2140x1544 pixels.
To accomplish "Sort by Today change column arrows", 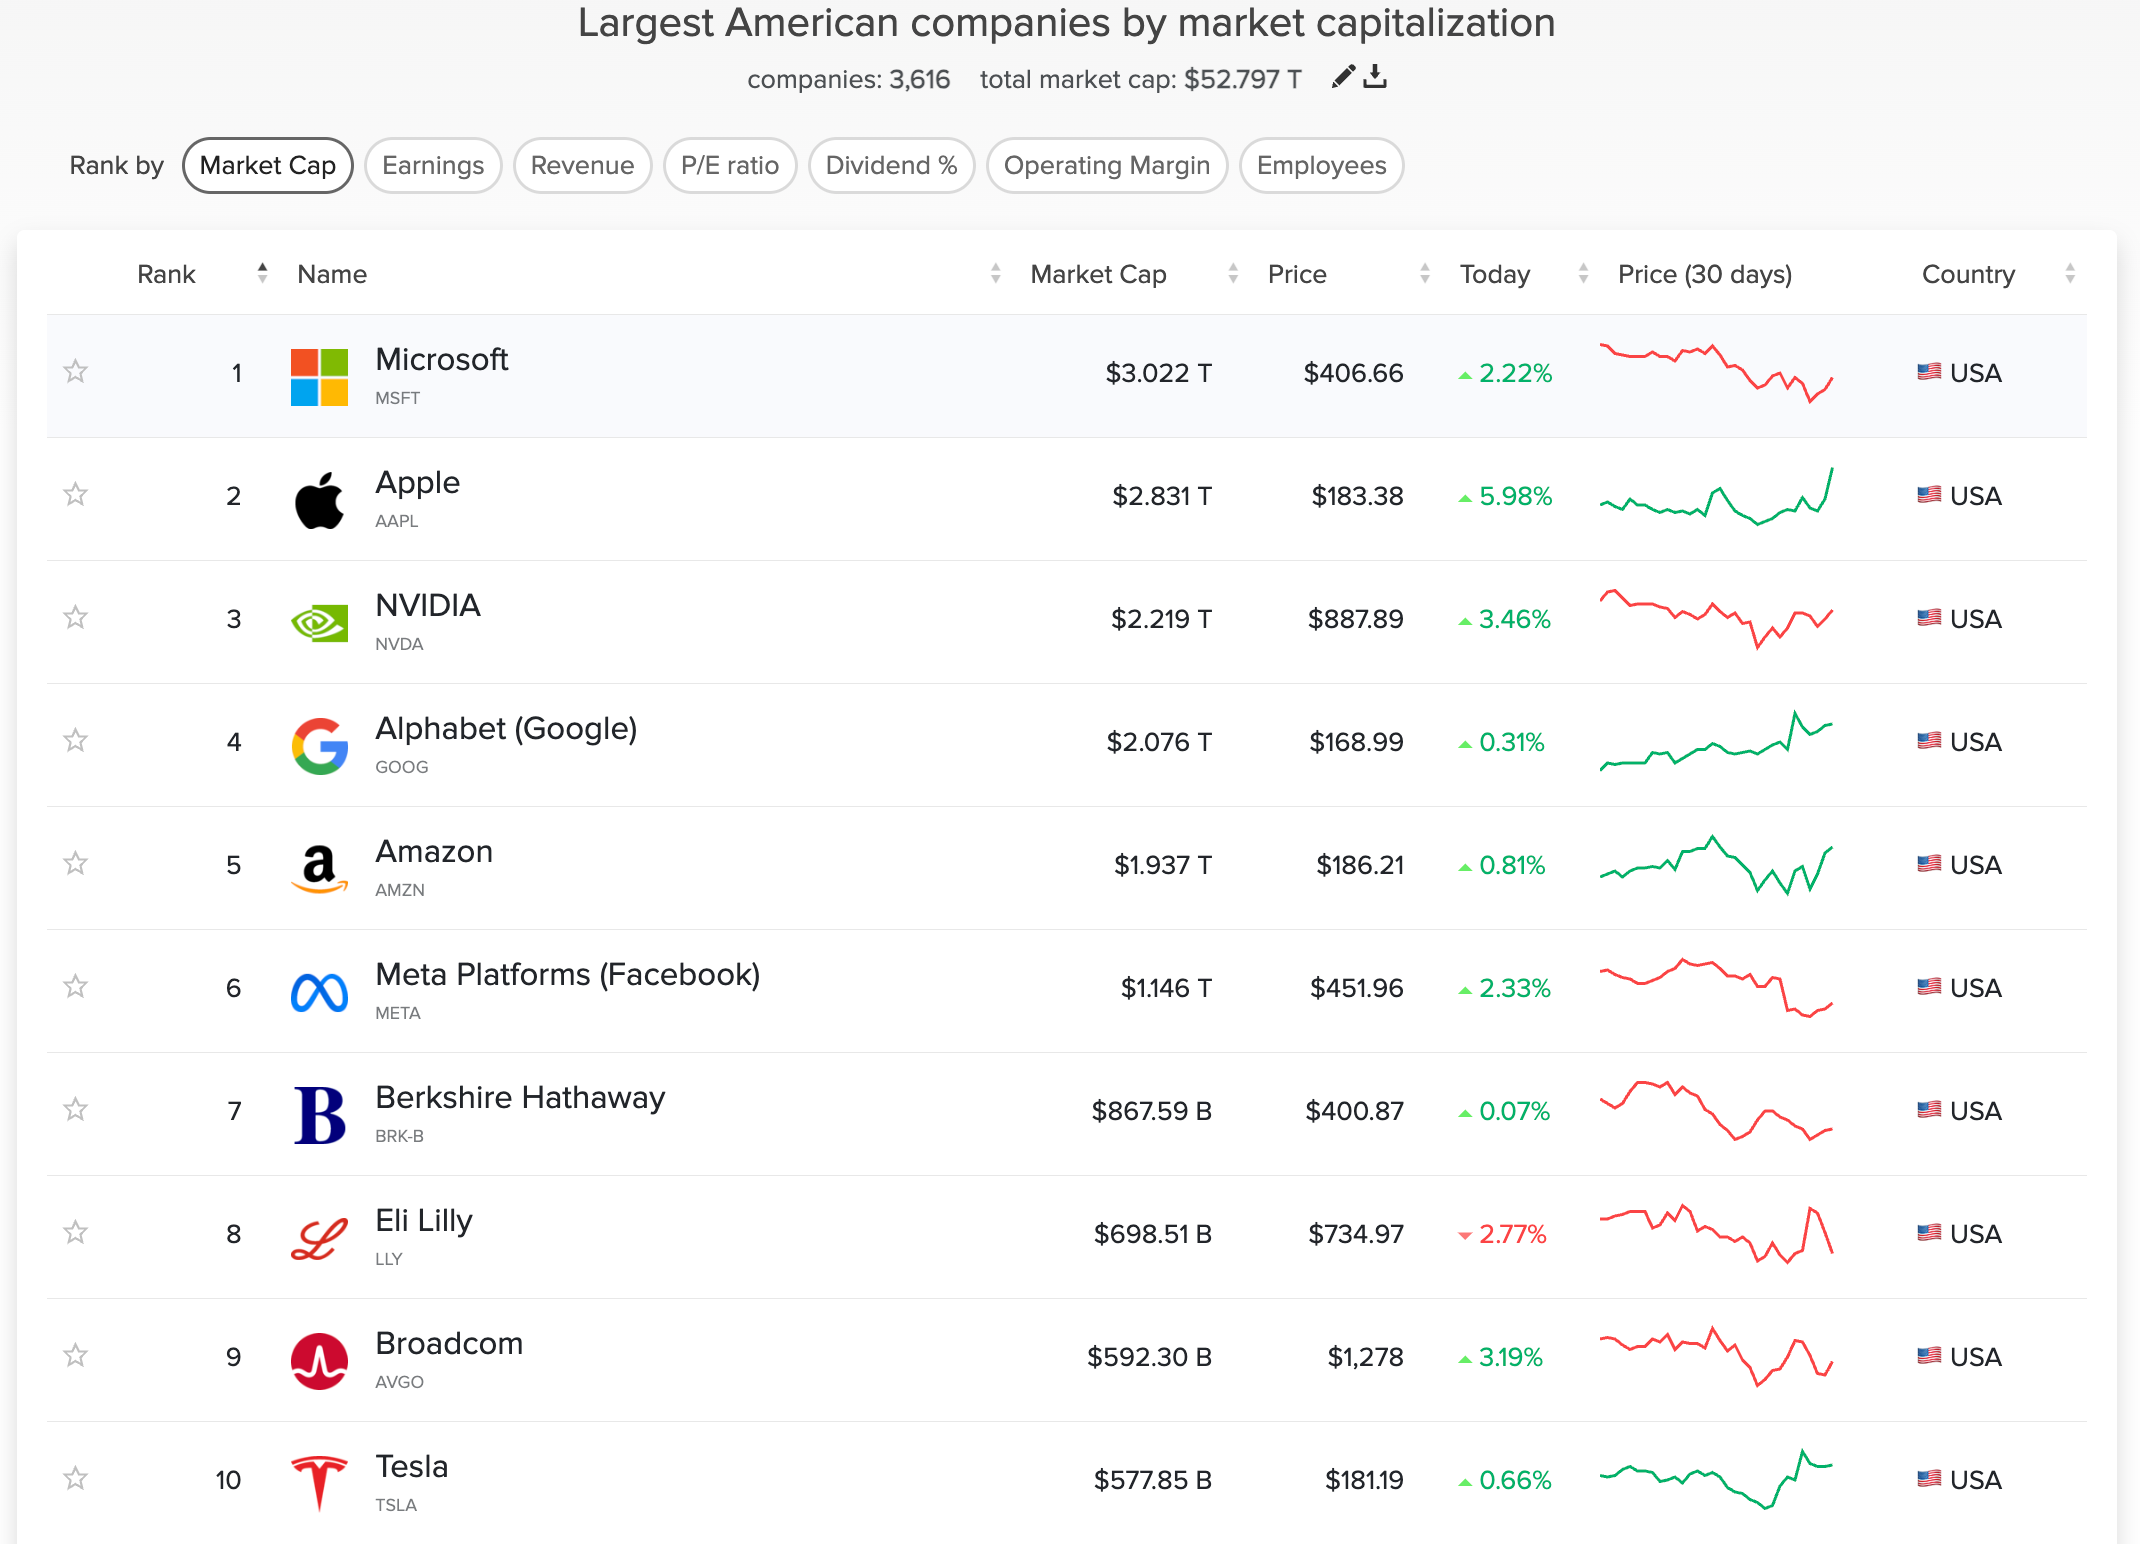I will pyautogui.click(x=1583, y=273).
